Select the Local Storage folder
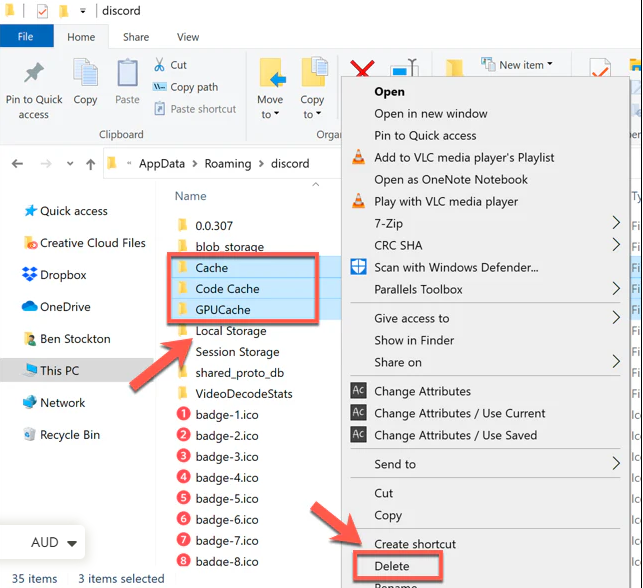643x588 pixels. (x=222, y=330)
